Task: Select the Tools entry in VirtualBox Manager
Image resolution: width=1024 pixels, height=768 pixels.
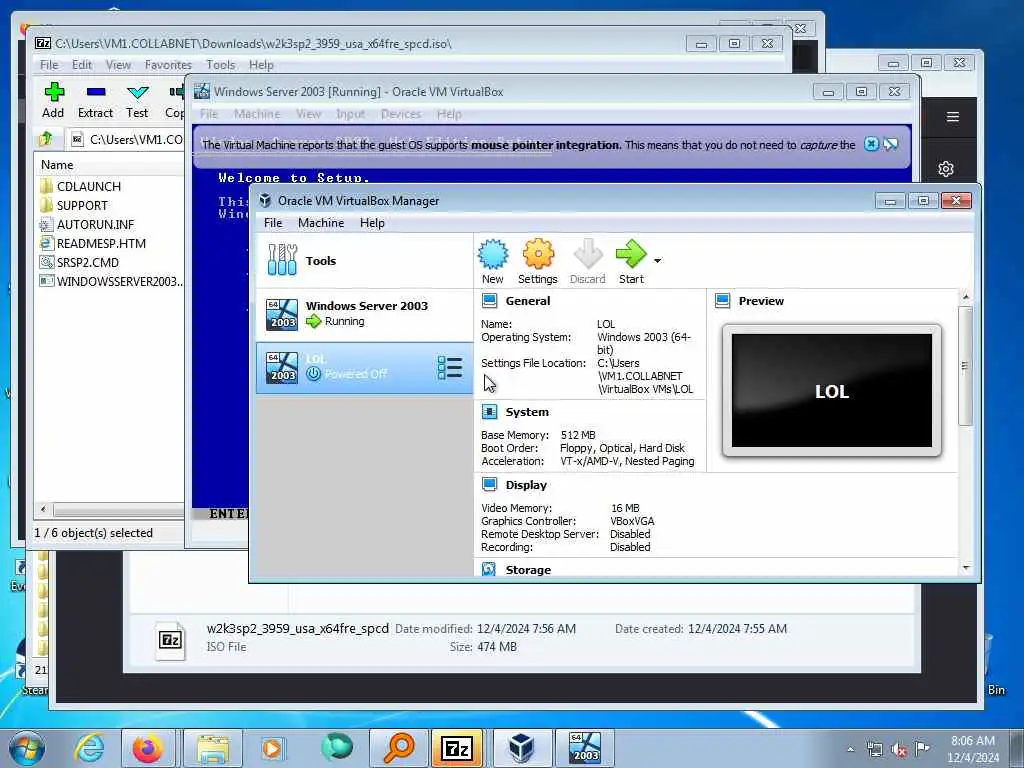Action: [x=364, y=261]
